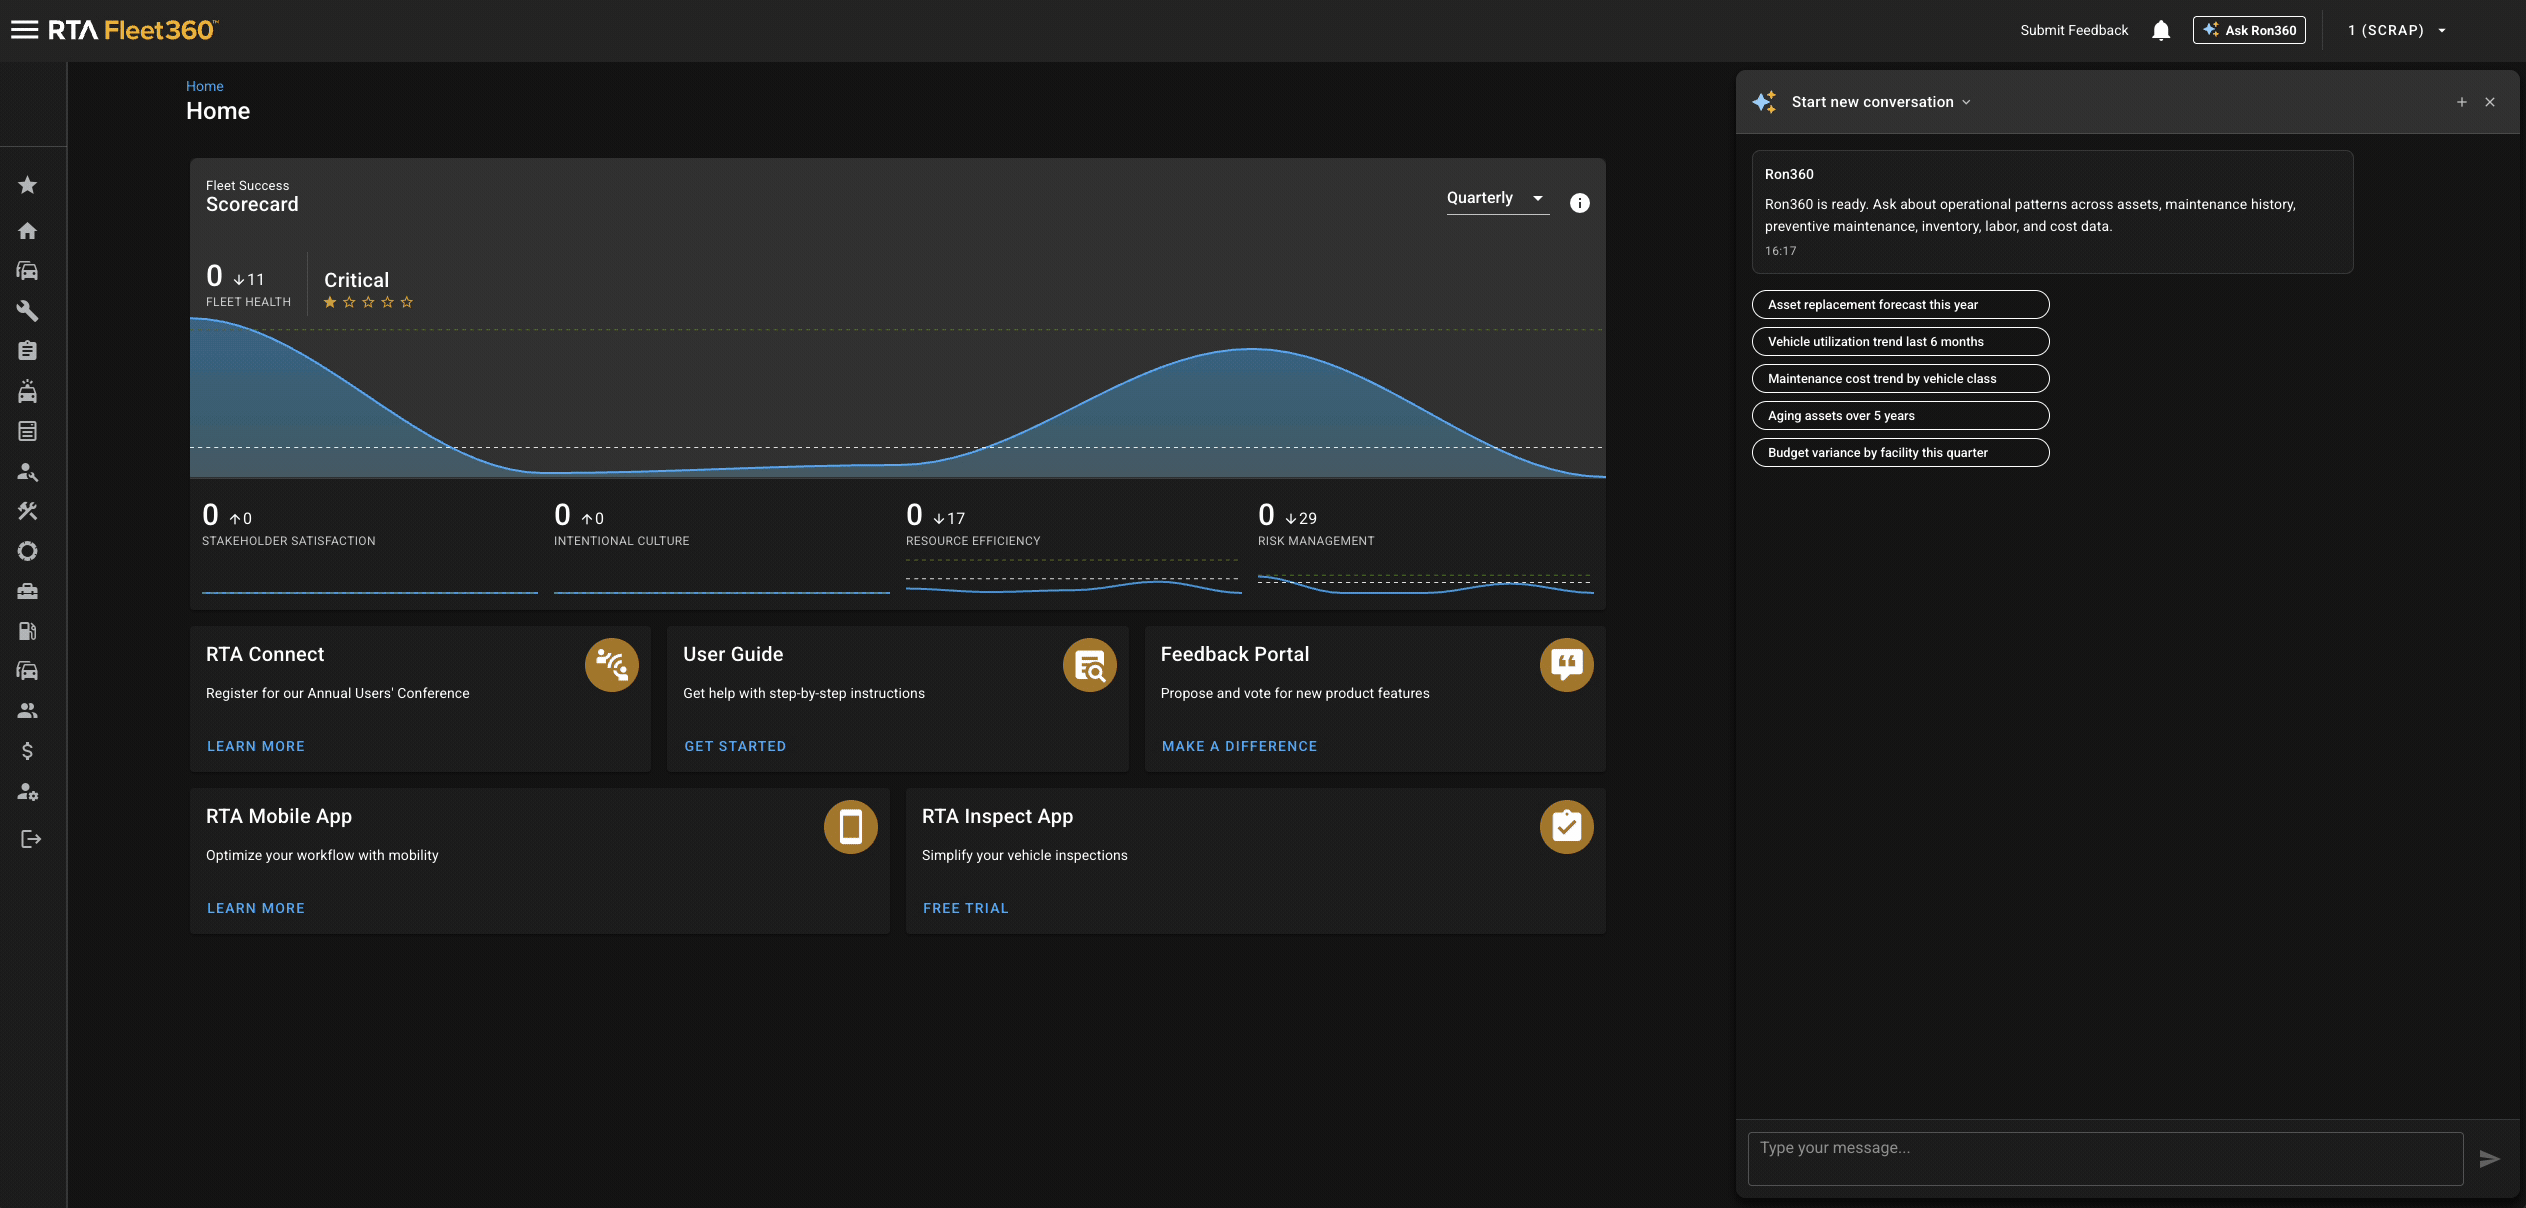Click the Ask Ron360 button
Viewport: 2526px width, 1208px height.
coord(2249,30)
